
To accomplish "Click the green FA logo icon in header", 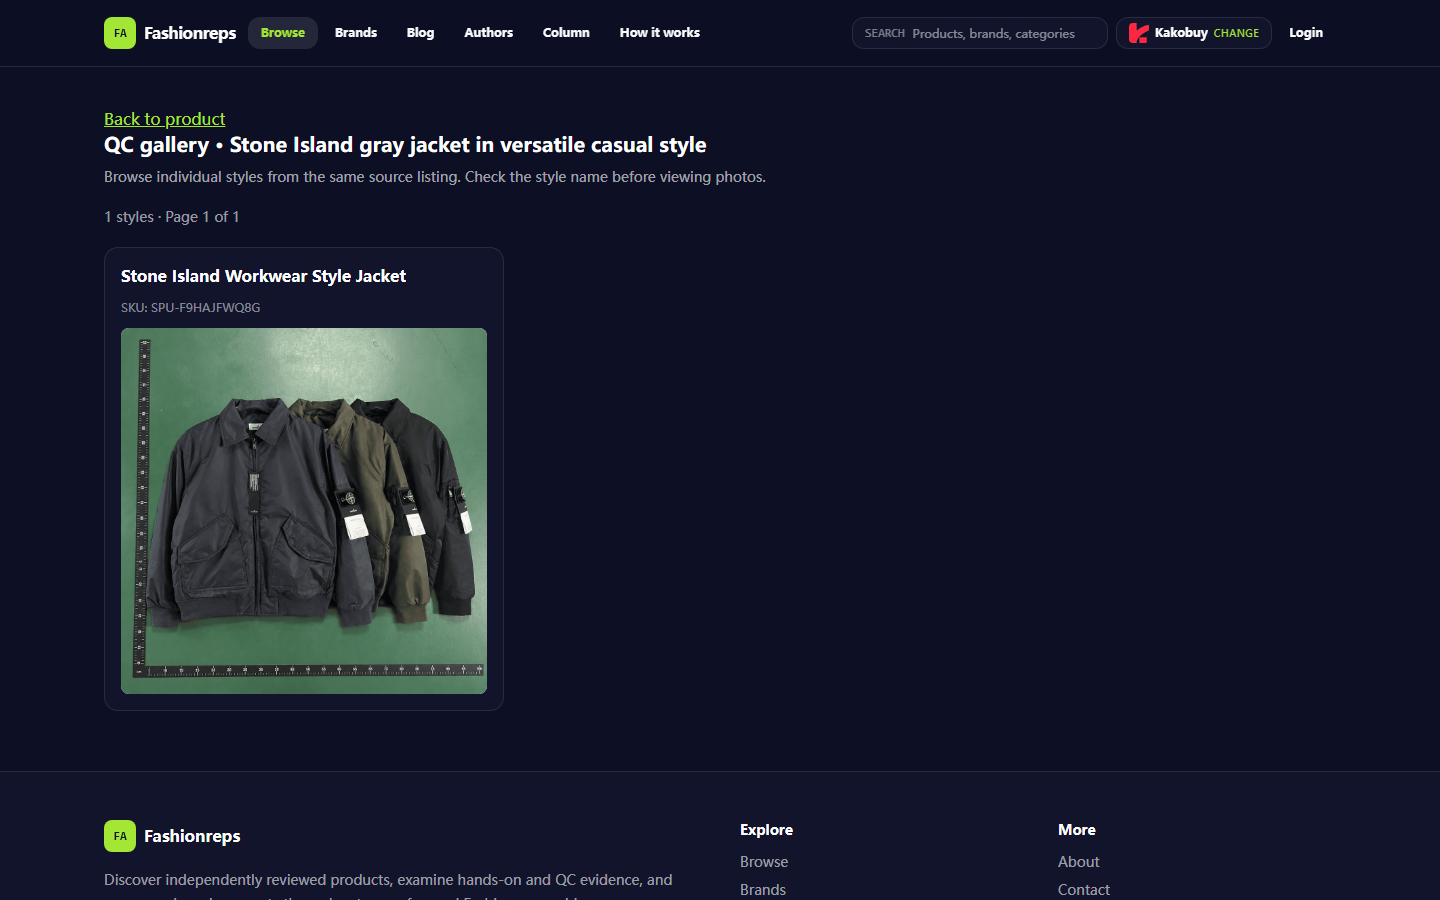I will coord(120,33).
